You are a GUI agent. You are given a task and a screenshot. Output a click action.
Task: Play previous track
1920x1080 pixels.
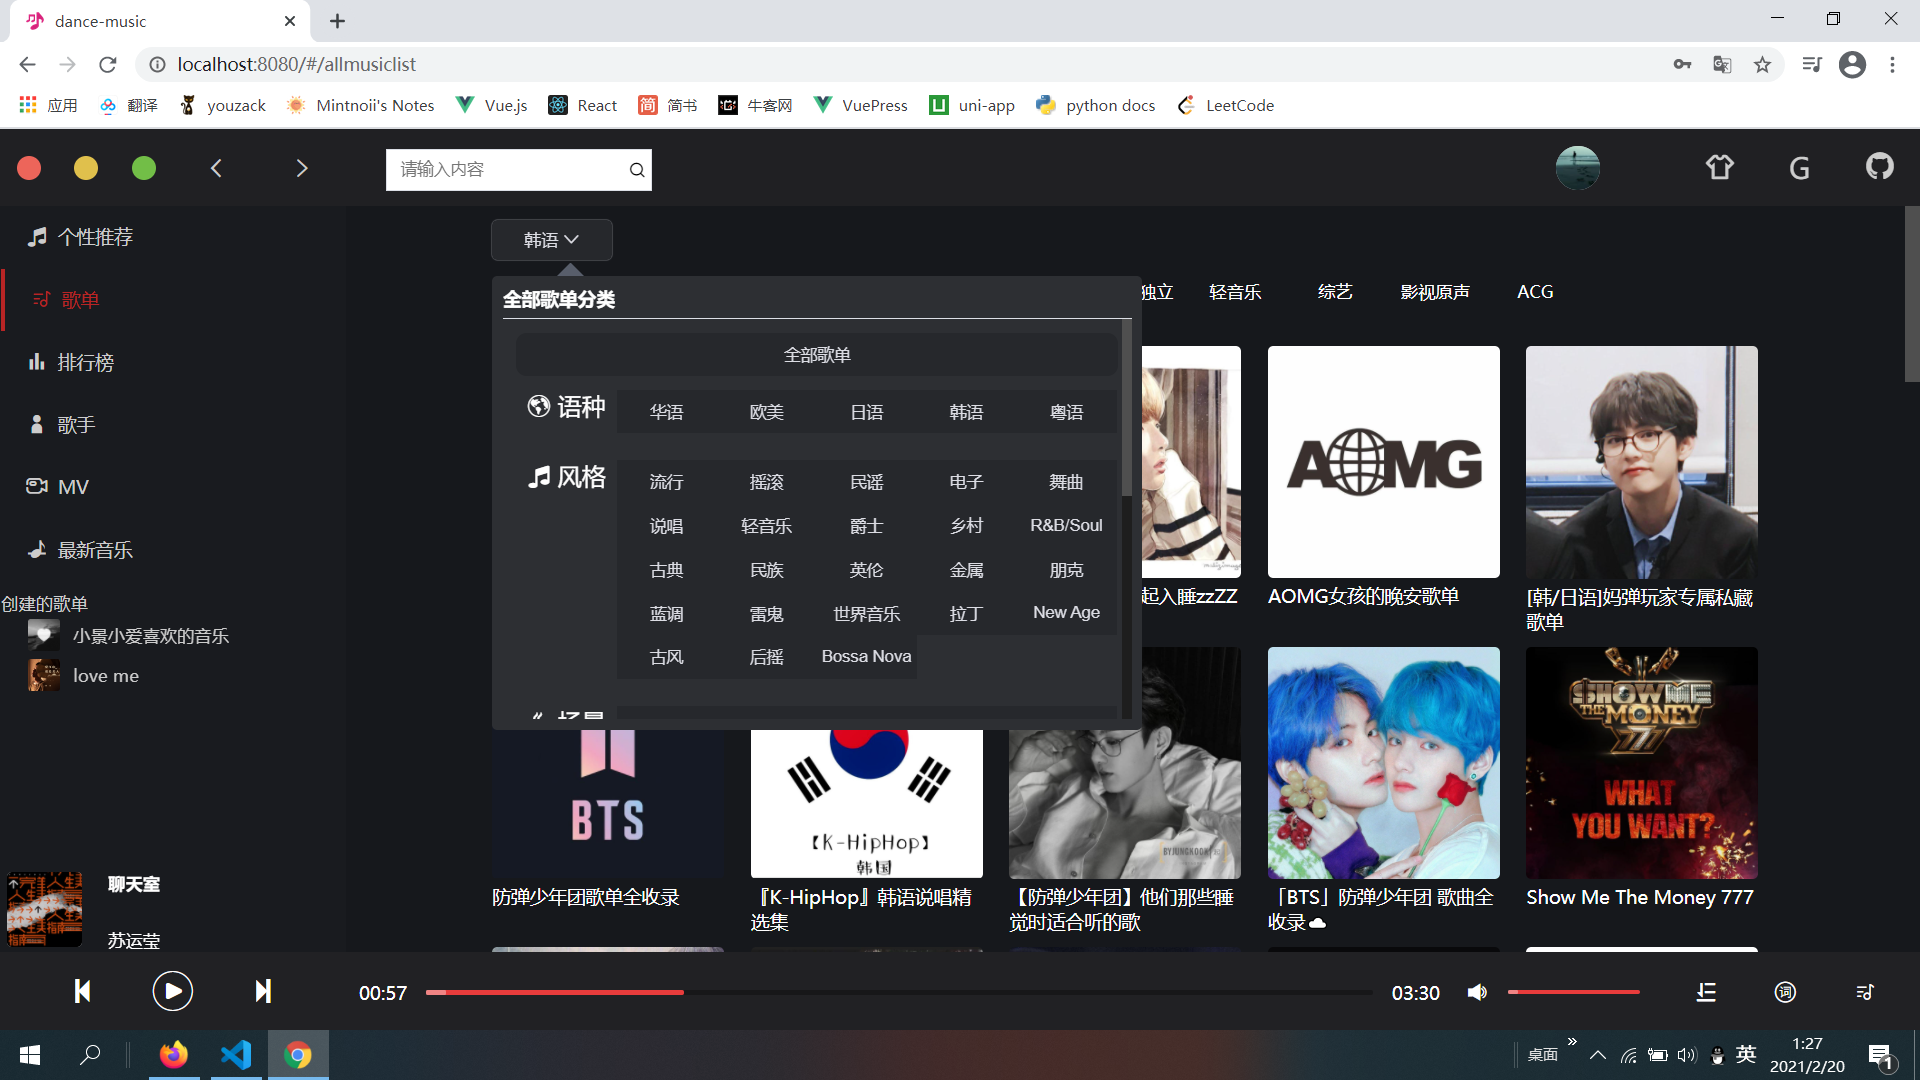[x=83, y=991]
